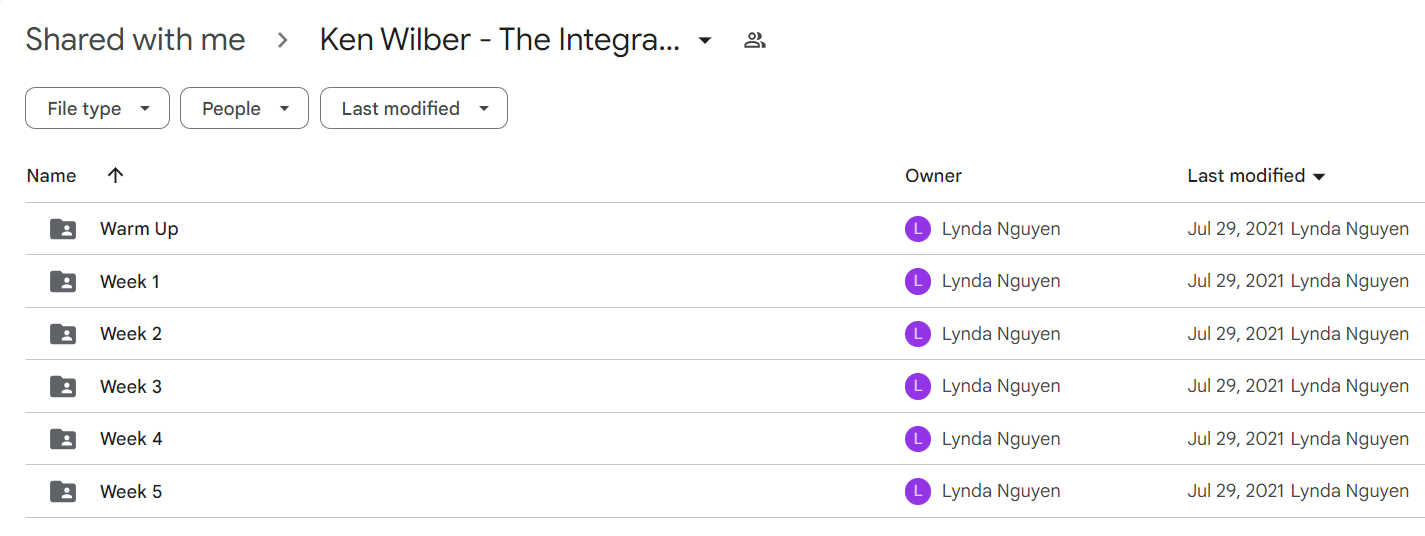Viewport: 1425px width, 536px height.
Task: Click the Ken Wilber folder breadcrumb title
Action: click(500, 40)
